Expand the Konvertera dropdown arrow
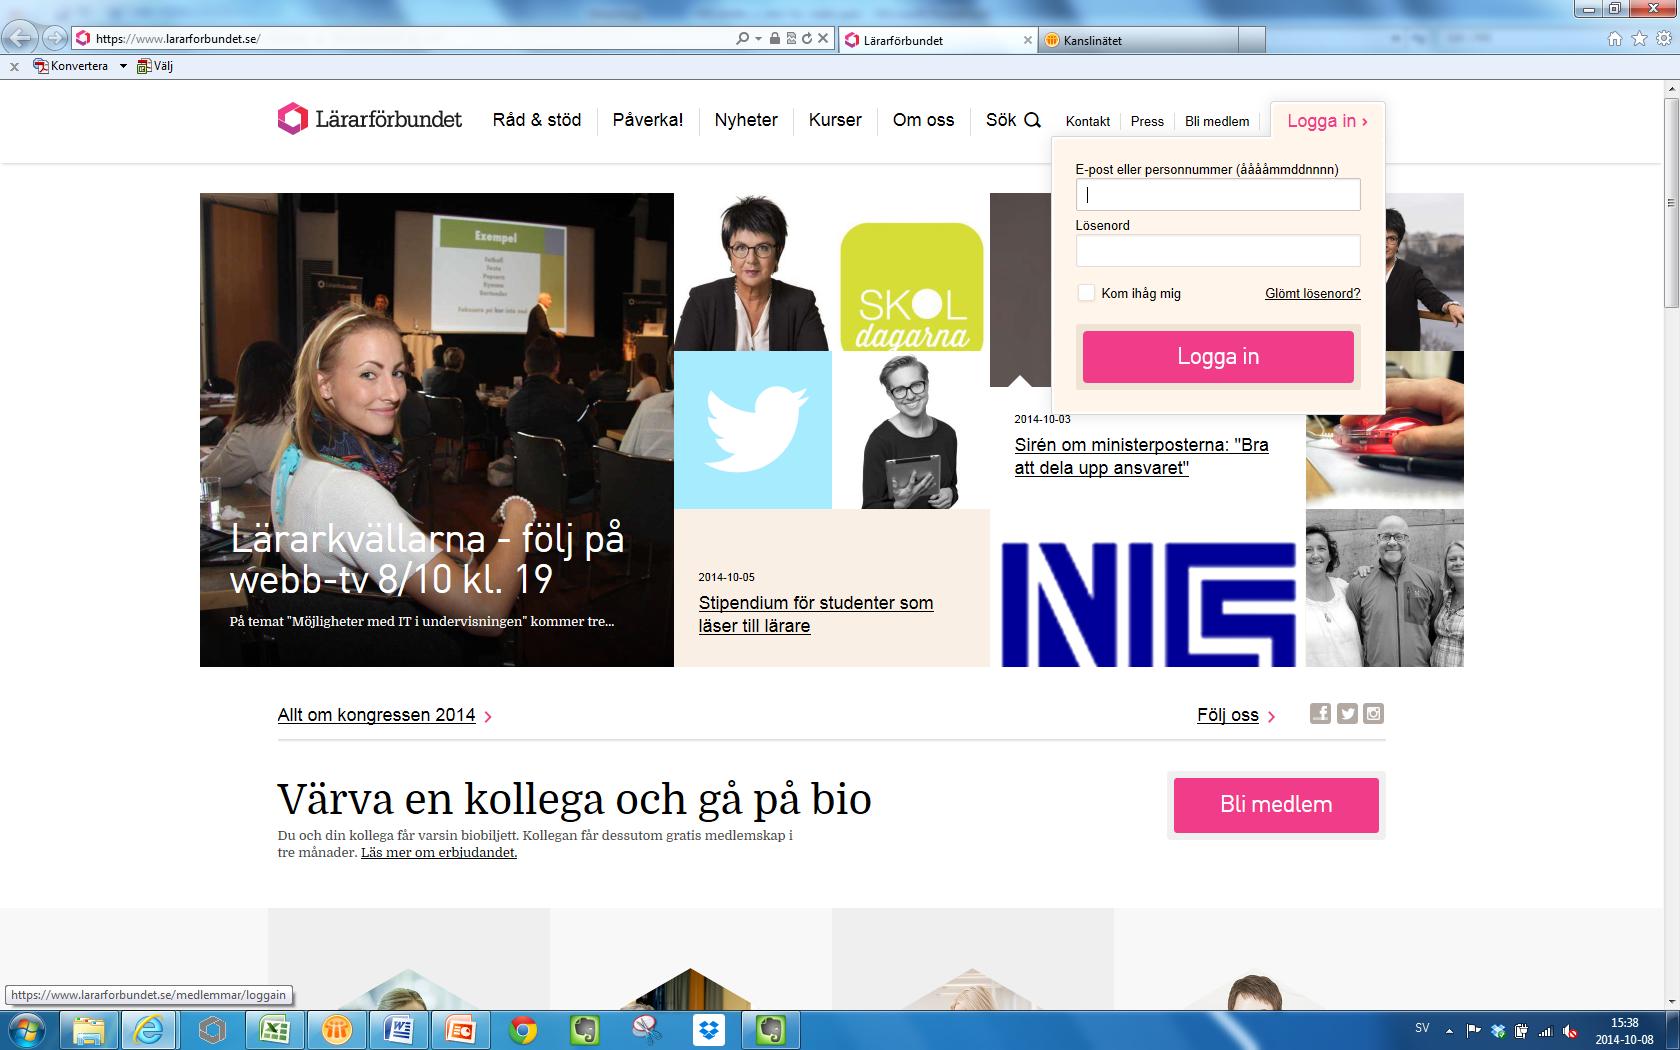 (123, 66)
